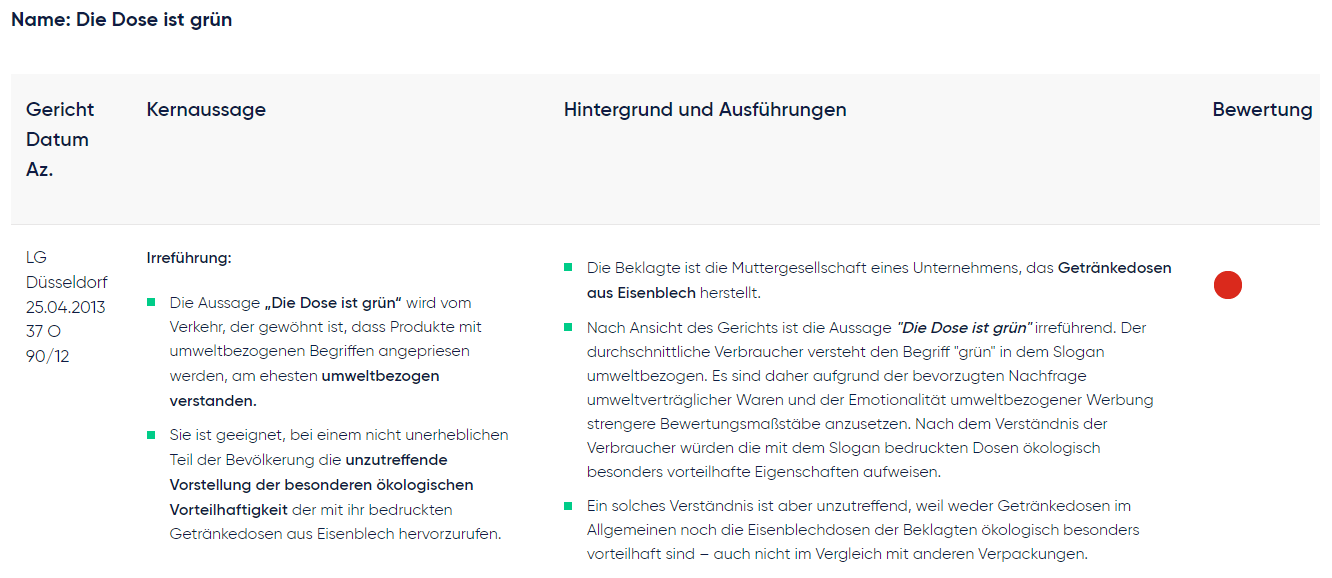Image resolution: width=1332 pixels, height=578 pixels.
Task: Click the green bullet before "Die Aussage"
Action: [152, 302]
